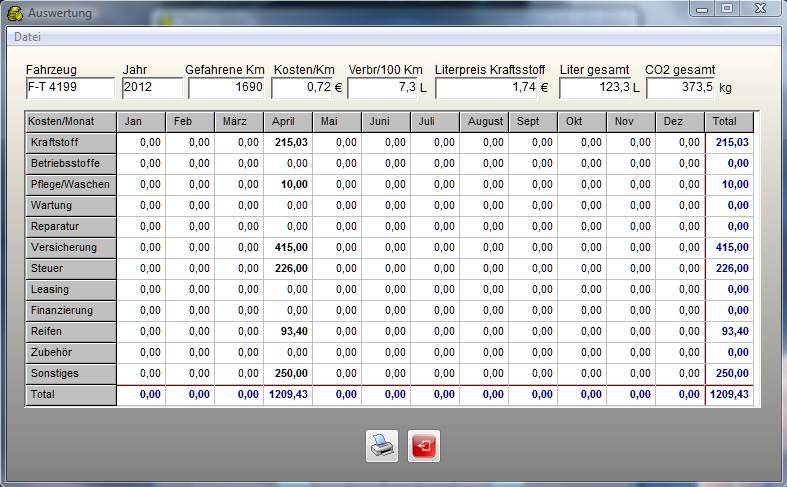Click the printer icon to print report

tap(381, 446)
